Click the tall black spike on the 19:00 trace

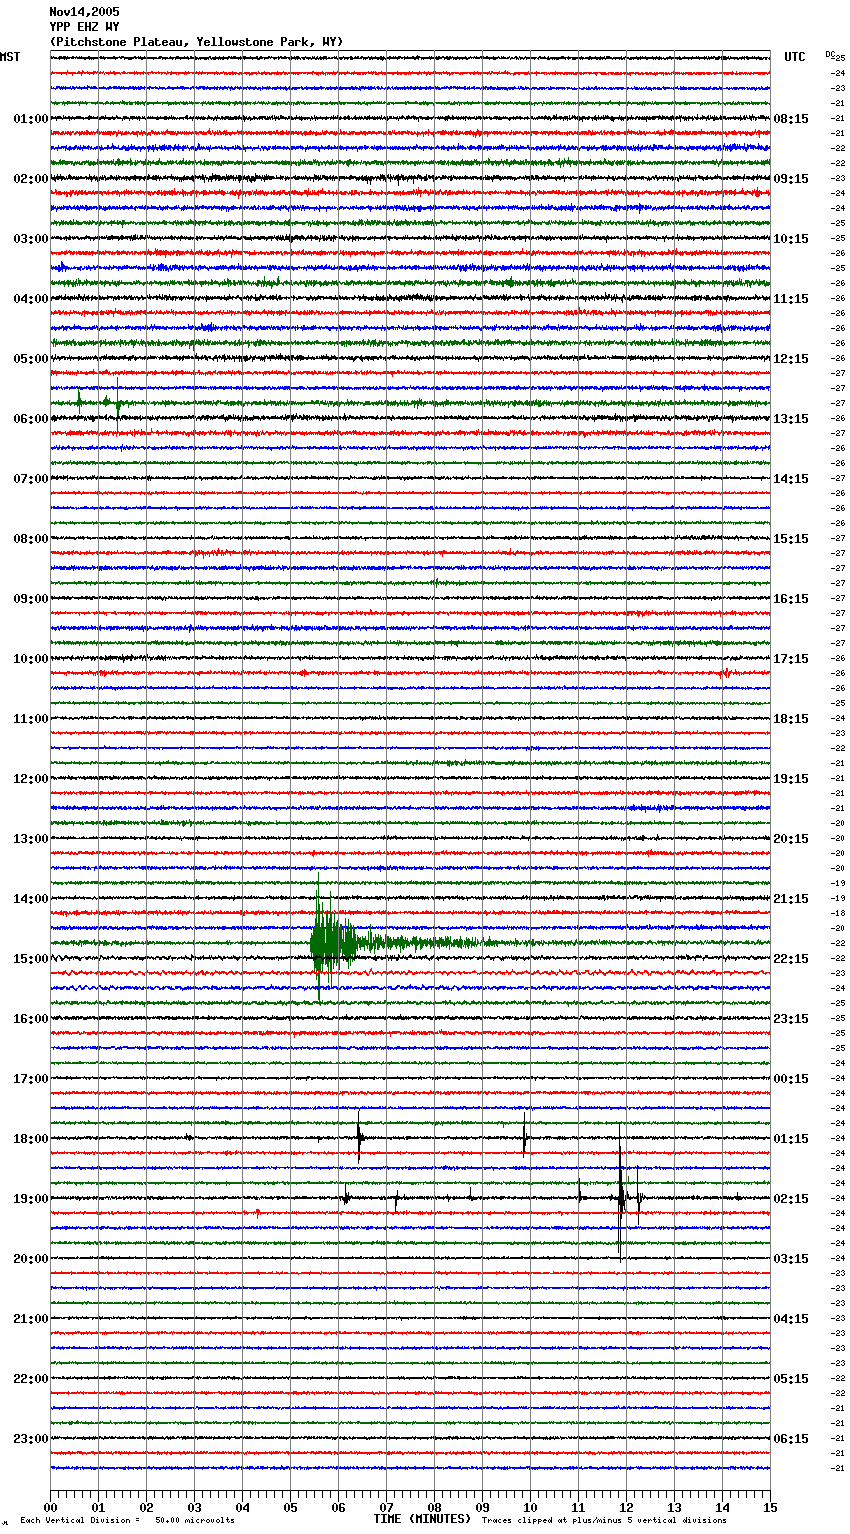[621, 1192]
